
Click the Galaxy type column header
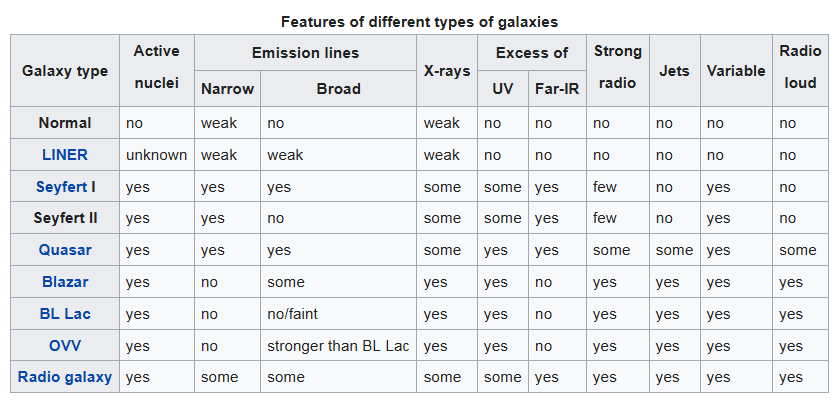65,71
